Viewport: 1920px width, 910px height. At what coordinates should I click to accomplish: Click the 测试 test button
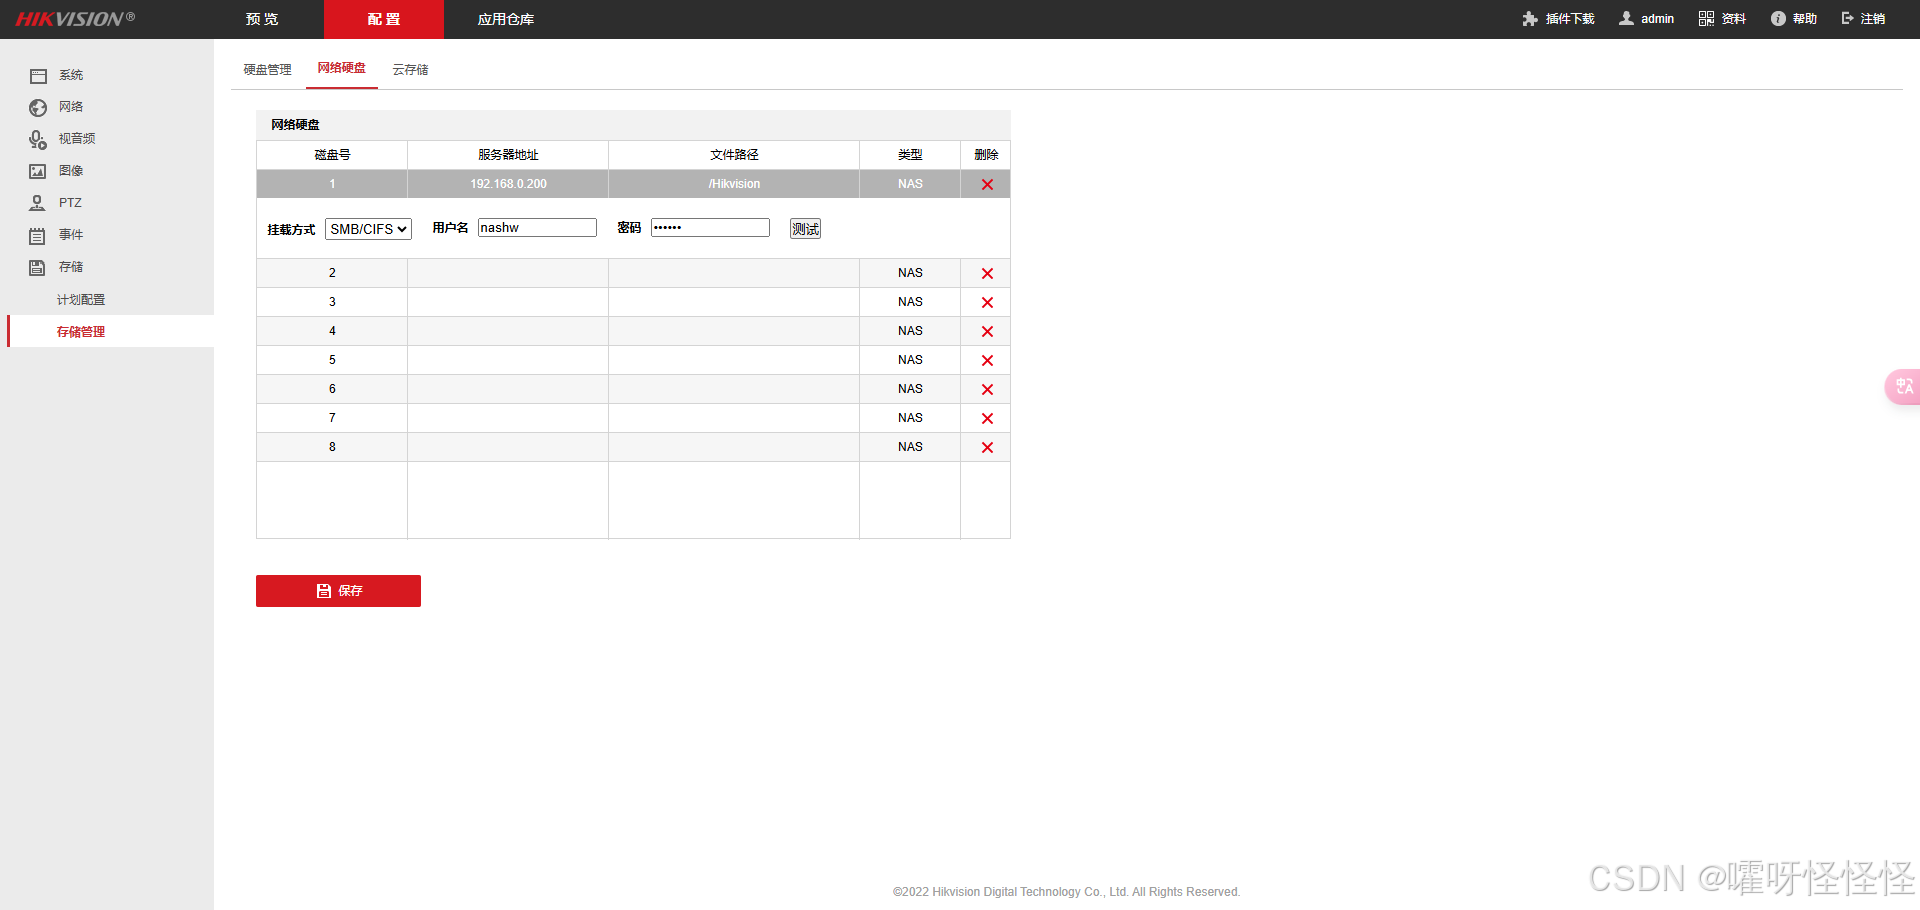[x=805, y=229]
